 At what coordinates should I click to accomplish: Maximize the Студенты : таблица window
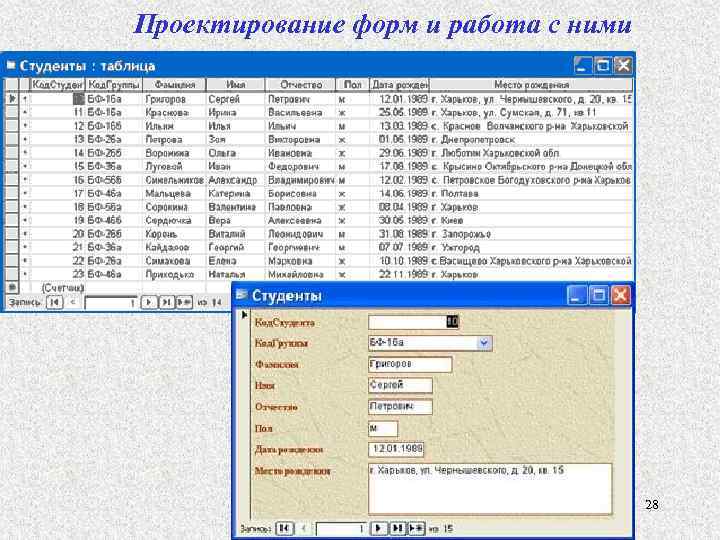603,65
